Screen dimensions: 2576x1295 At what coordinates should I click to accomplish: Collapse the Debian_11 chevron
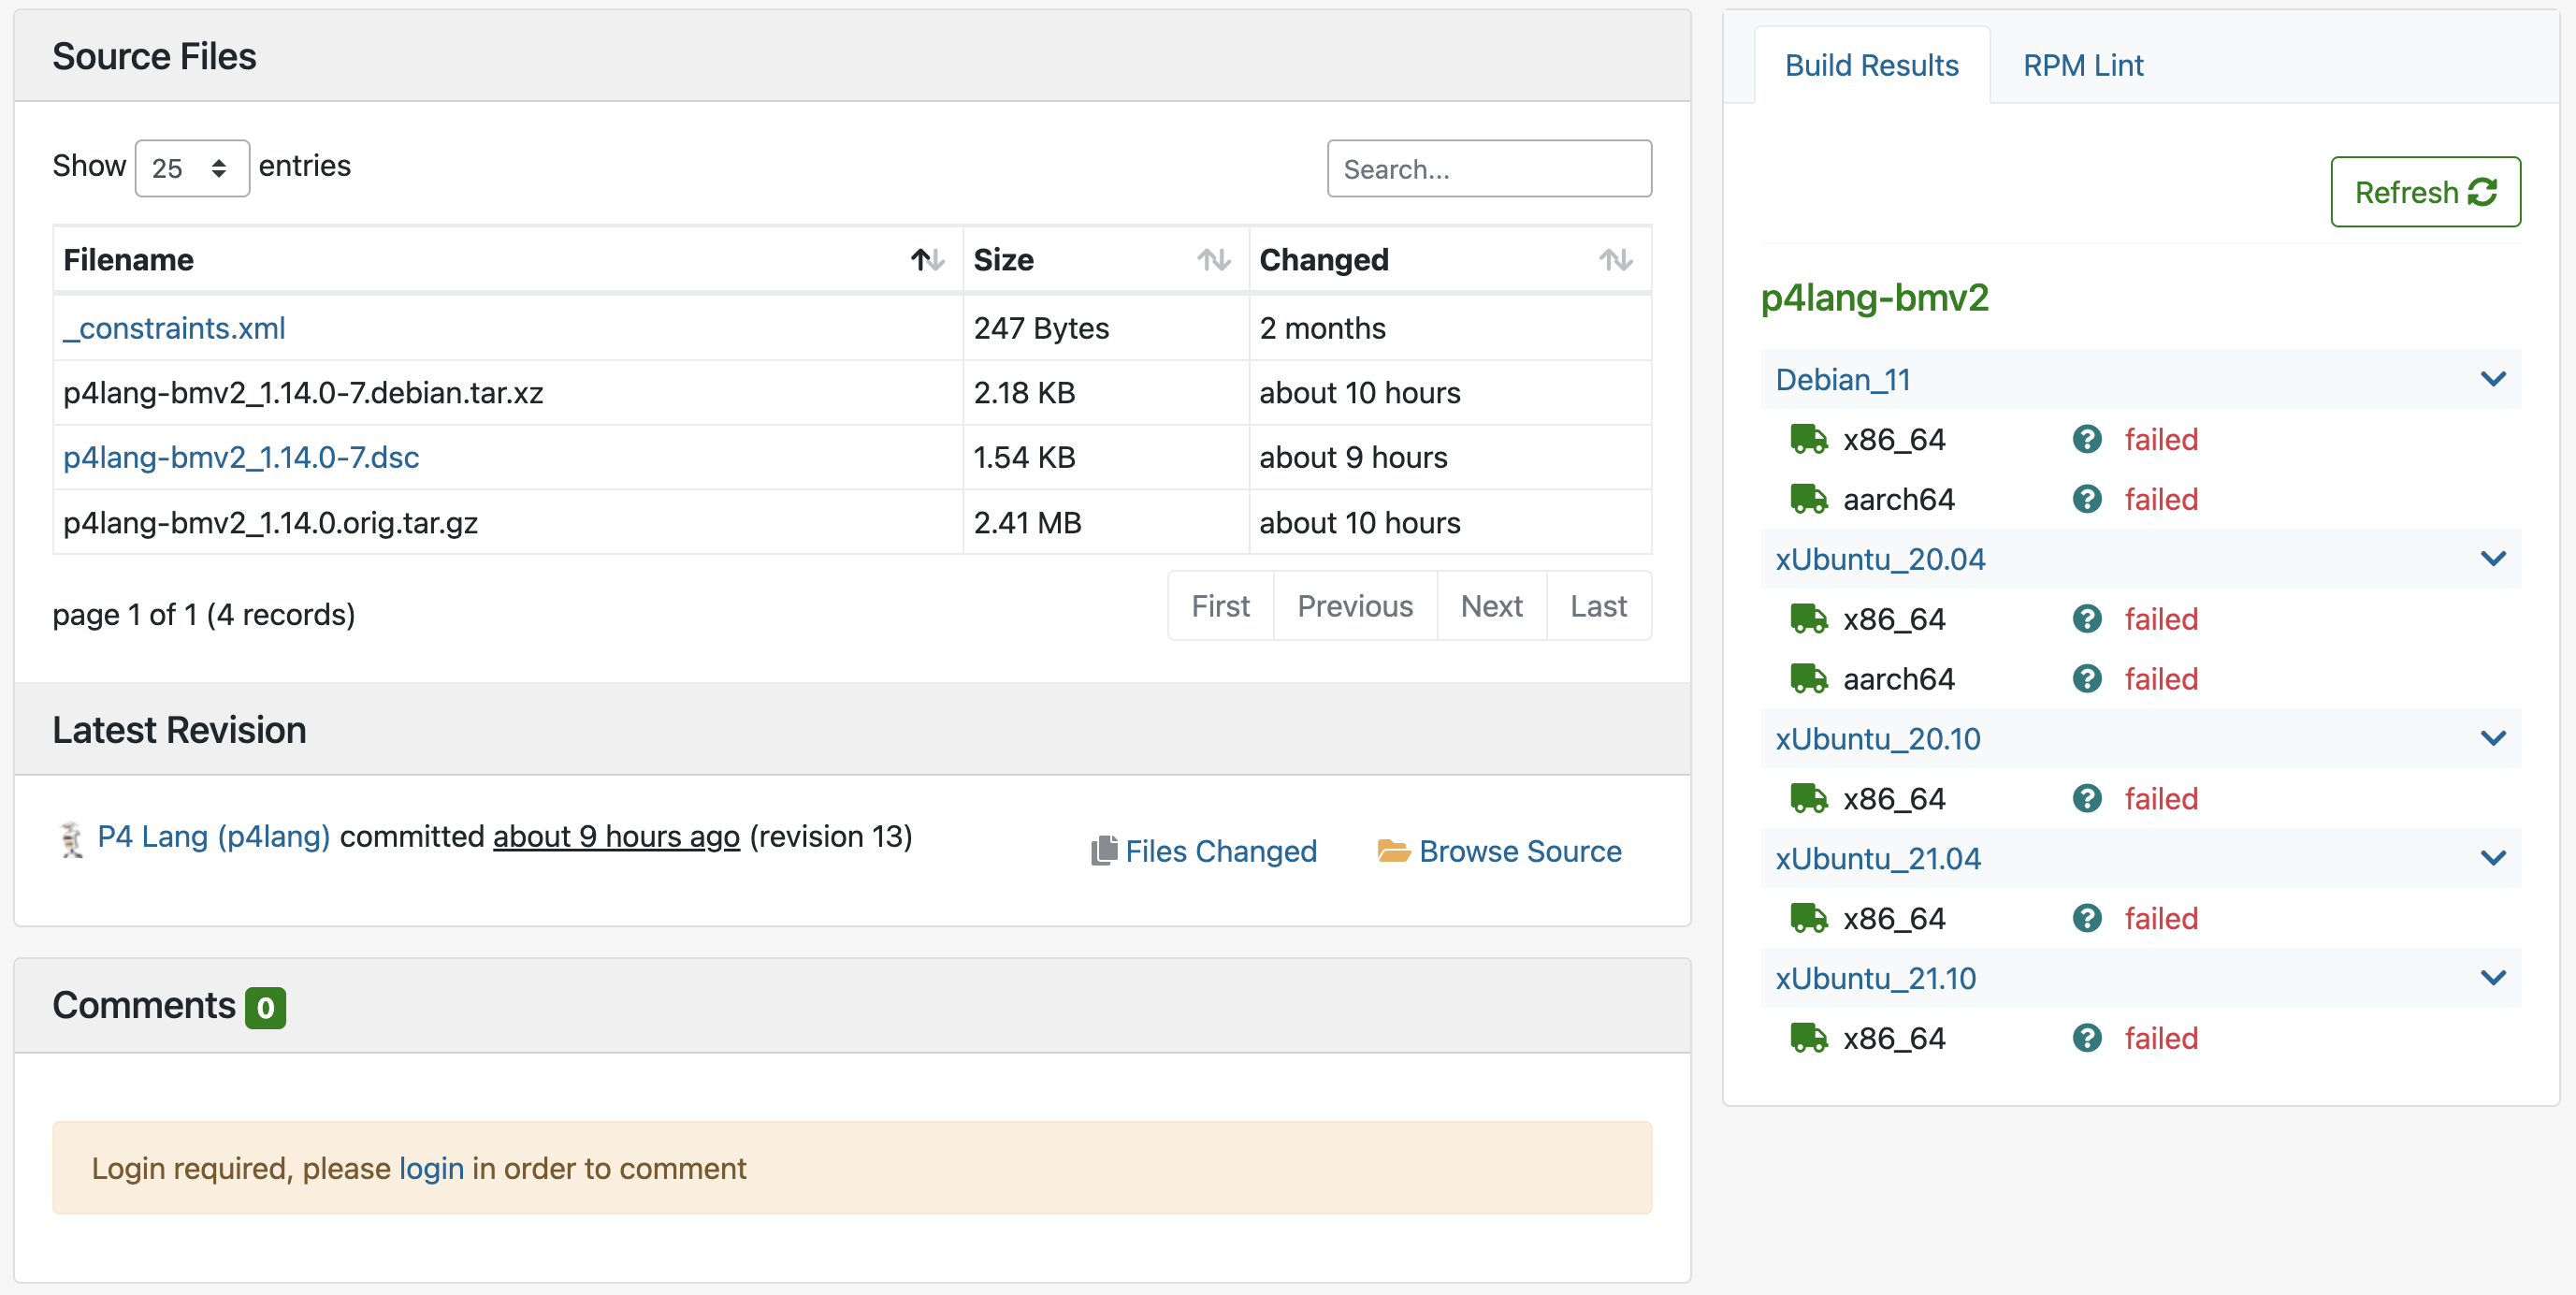tap(2493, 379)
